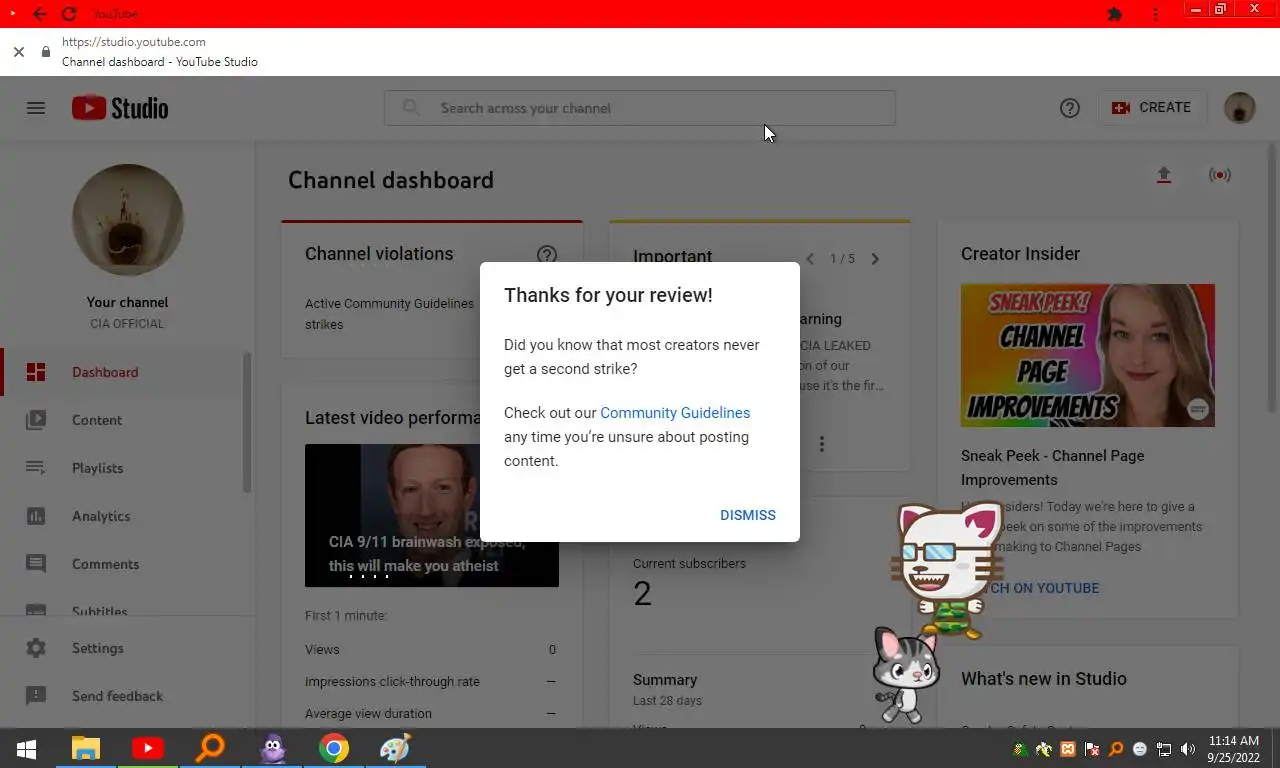The image size is (1280, 768).
Task: Open the Community Guidelines link in dialog
Action: tap(675, 413)
